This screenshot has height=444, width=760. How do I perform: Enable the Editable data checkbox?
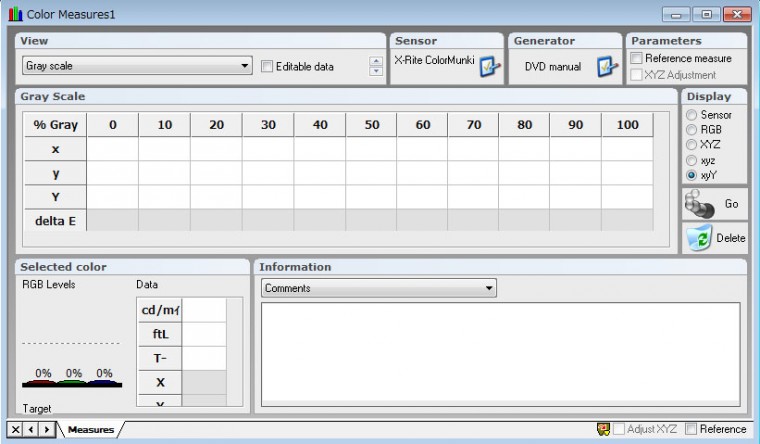click(267, 67)
